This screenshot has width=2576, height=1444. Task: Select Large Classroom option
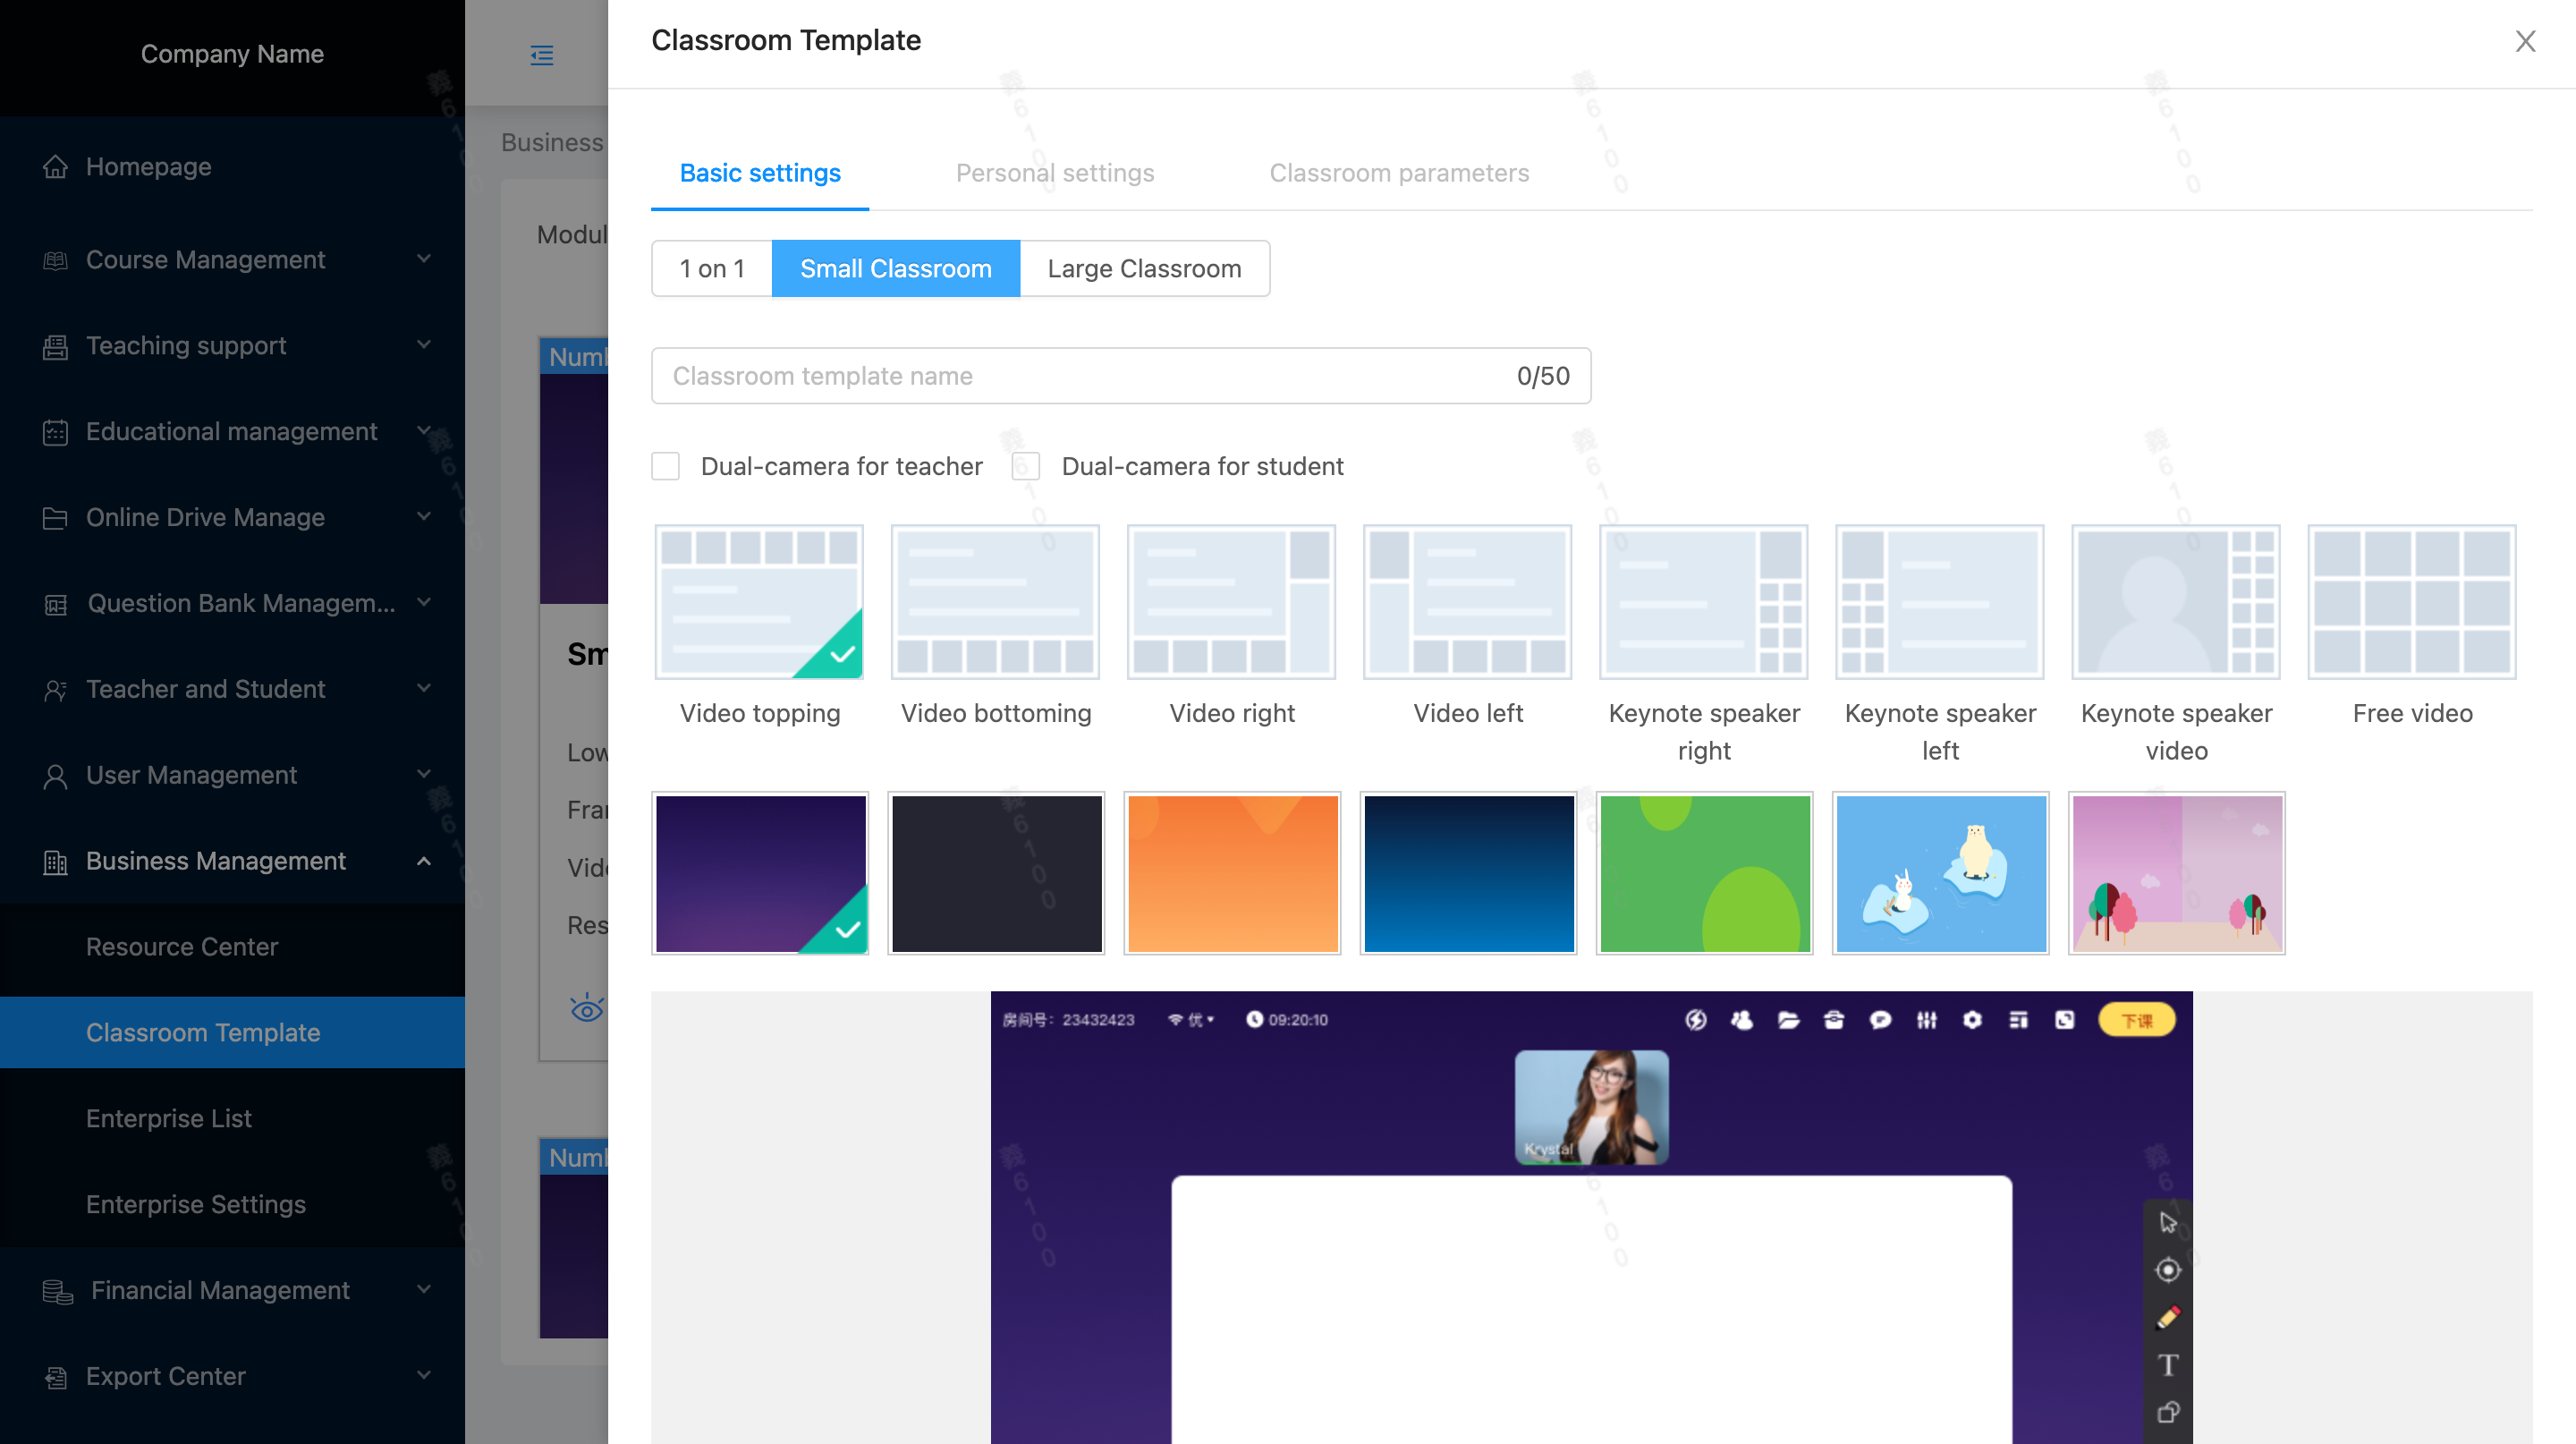tap(1144, 269)
